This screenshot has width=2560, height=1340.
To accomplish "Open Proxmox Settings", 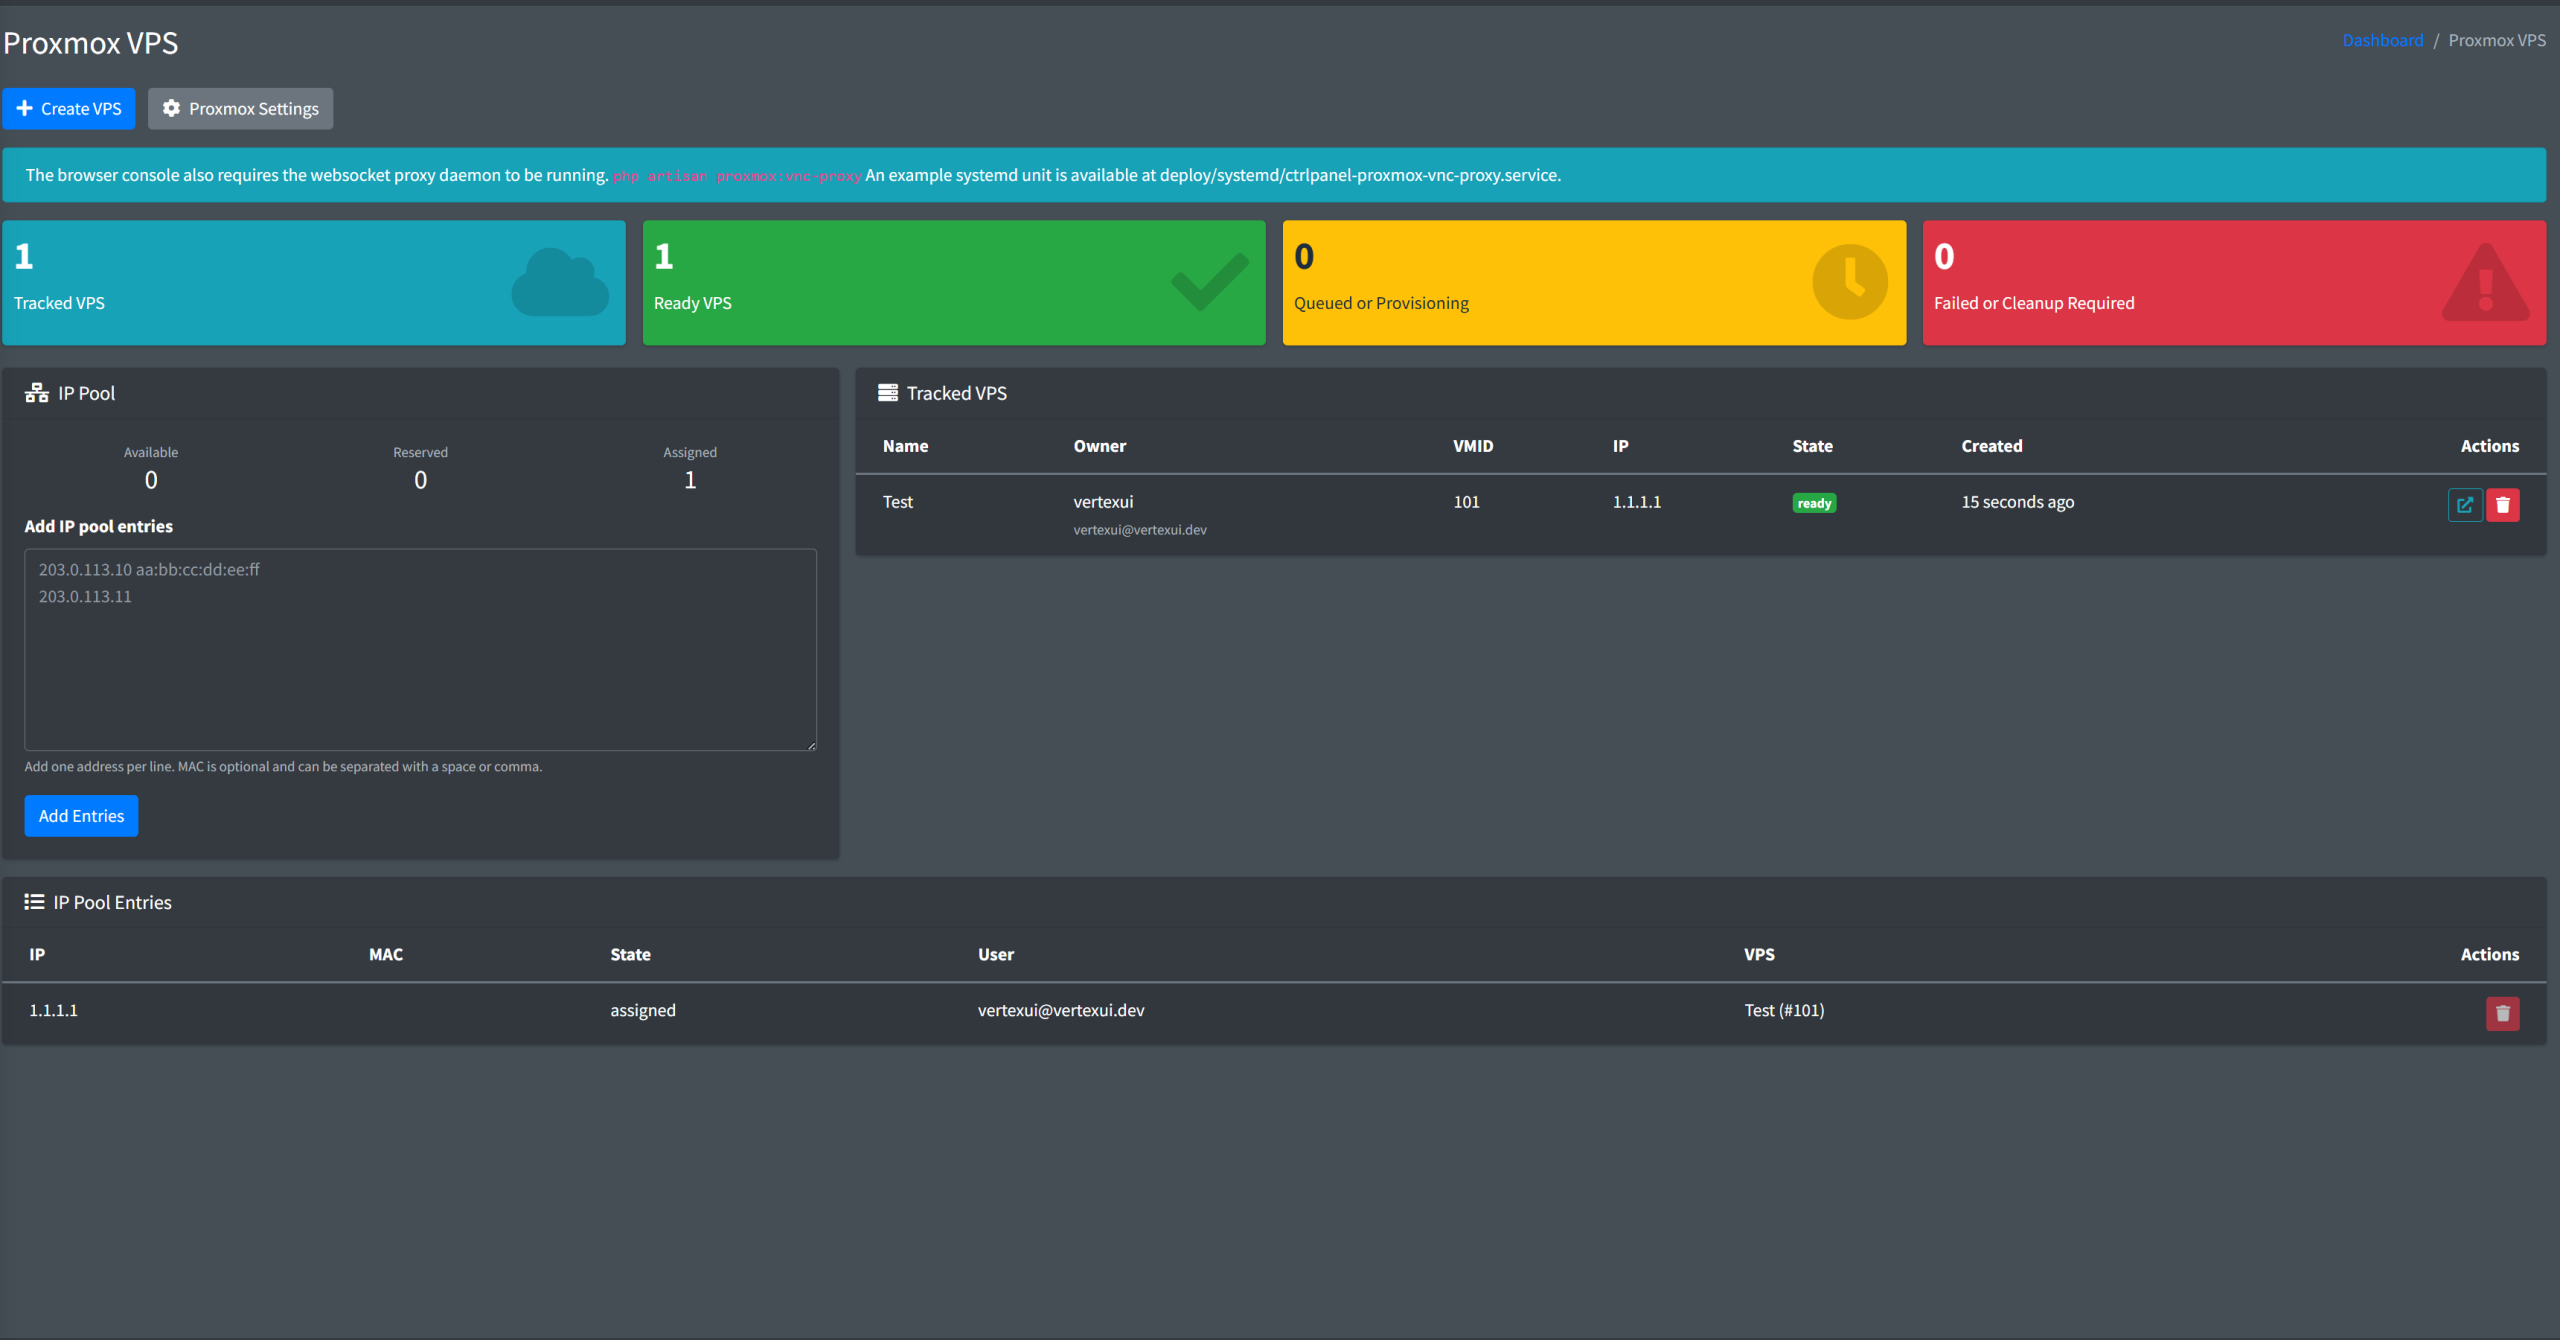I will tap(241, 109).
